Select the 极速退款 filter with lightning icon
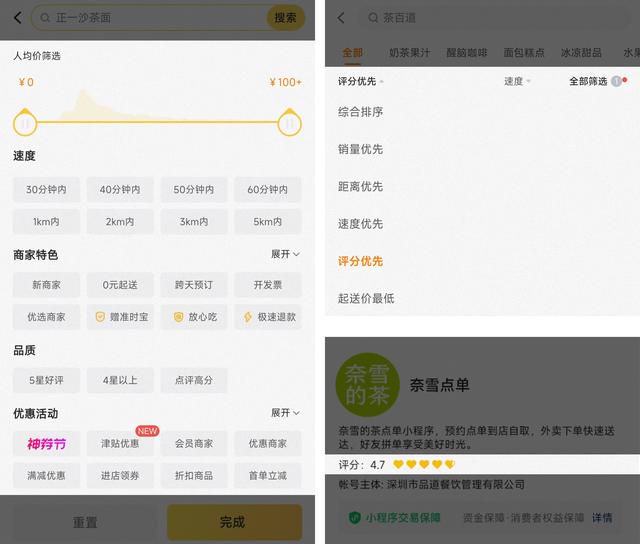 (x=268, y=317)
